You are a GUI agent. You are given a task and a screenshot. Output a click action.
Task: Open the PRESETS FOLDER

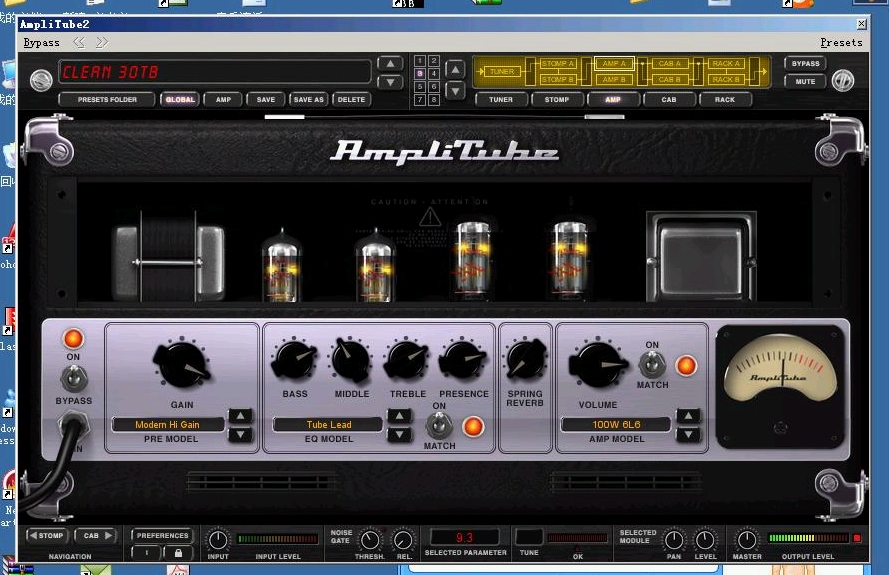pyautogui.click(x=107, y=99)
